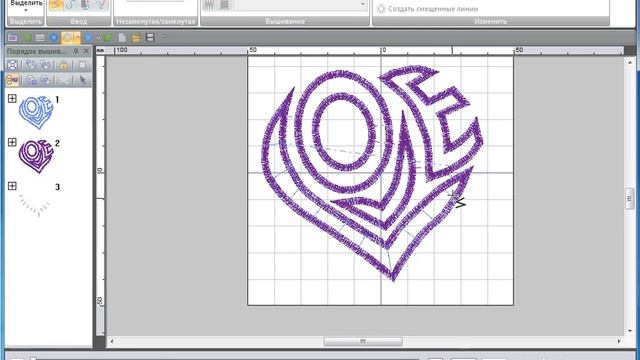Click the horizontal scrollbar right arrow
This screenshot has width=640, height=360.
(x=619, y=341)
